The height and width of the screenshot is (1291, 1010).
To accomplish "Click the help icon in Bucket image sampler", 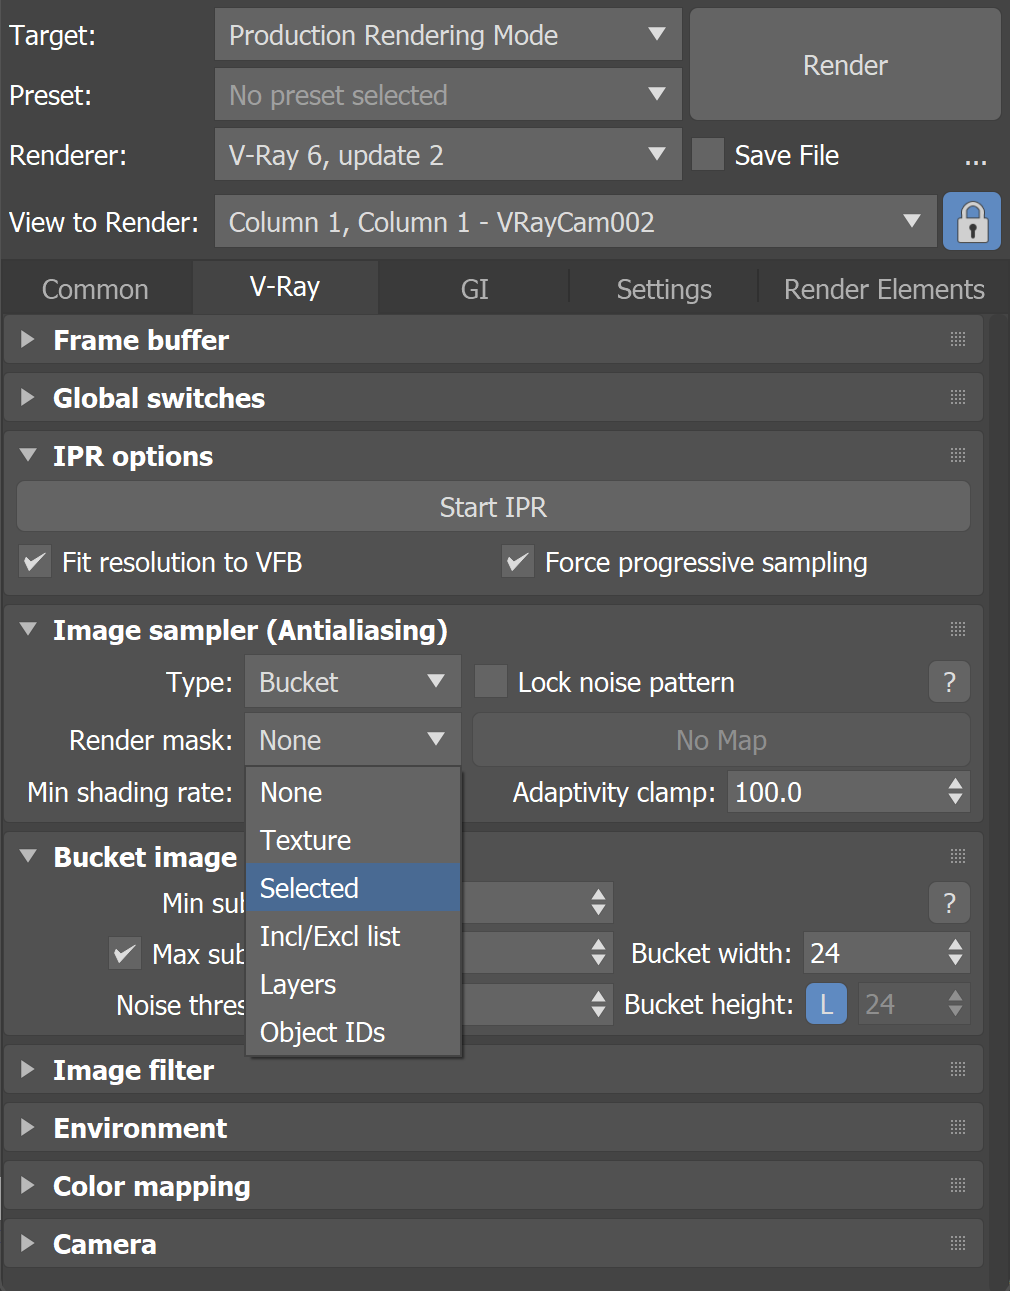I will click(948, 902).
